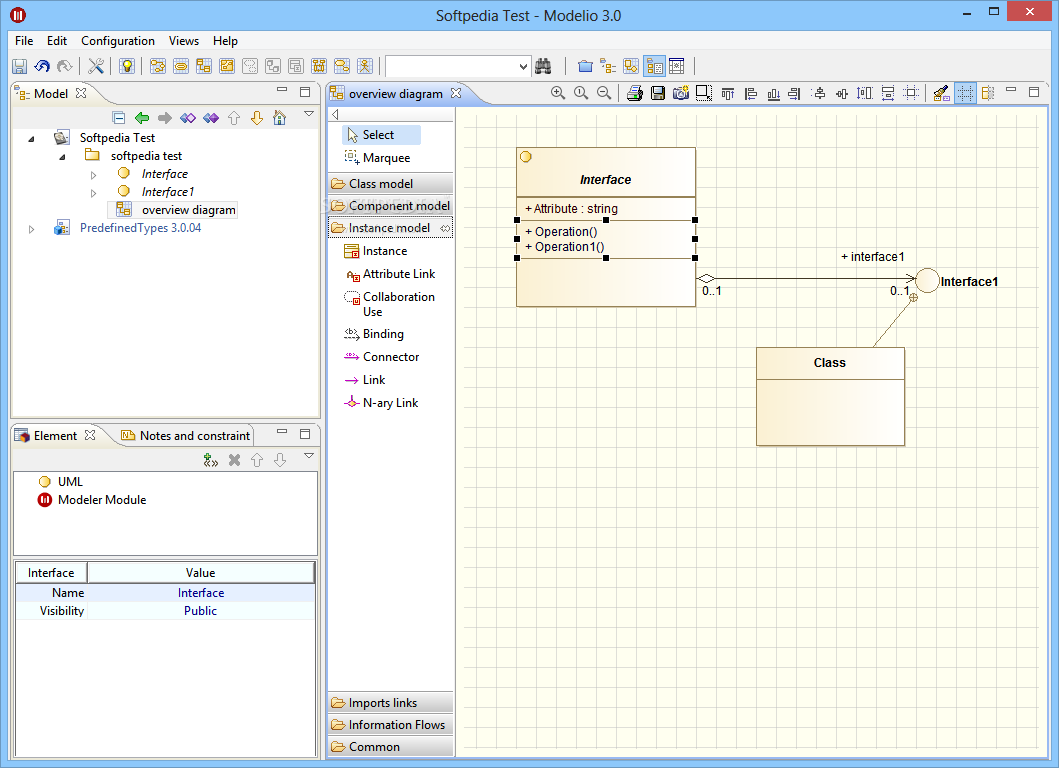1059x768 pixels.
Task: Expand the Interface1 tree node
Action: pos(93,193)
